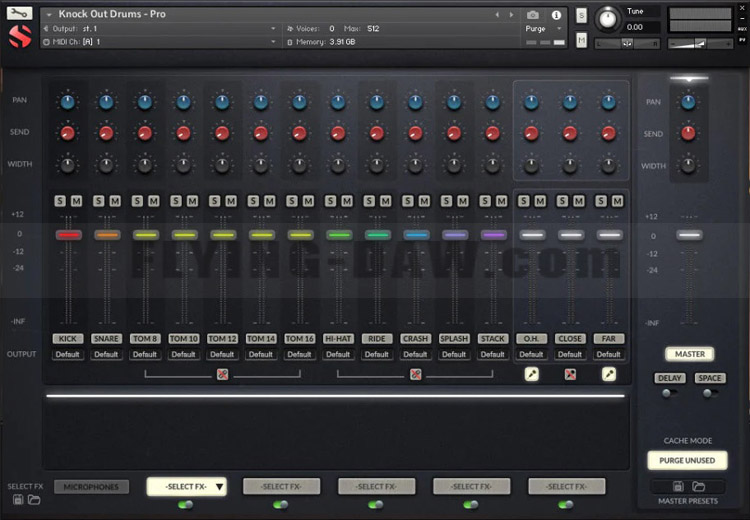Image resolution: width=750 pixels, height=520 pixels.
Task: Collapse the instrument header triangle
Action: click(x=49, y=15)
